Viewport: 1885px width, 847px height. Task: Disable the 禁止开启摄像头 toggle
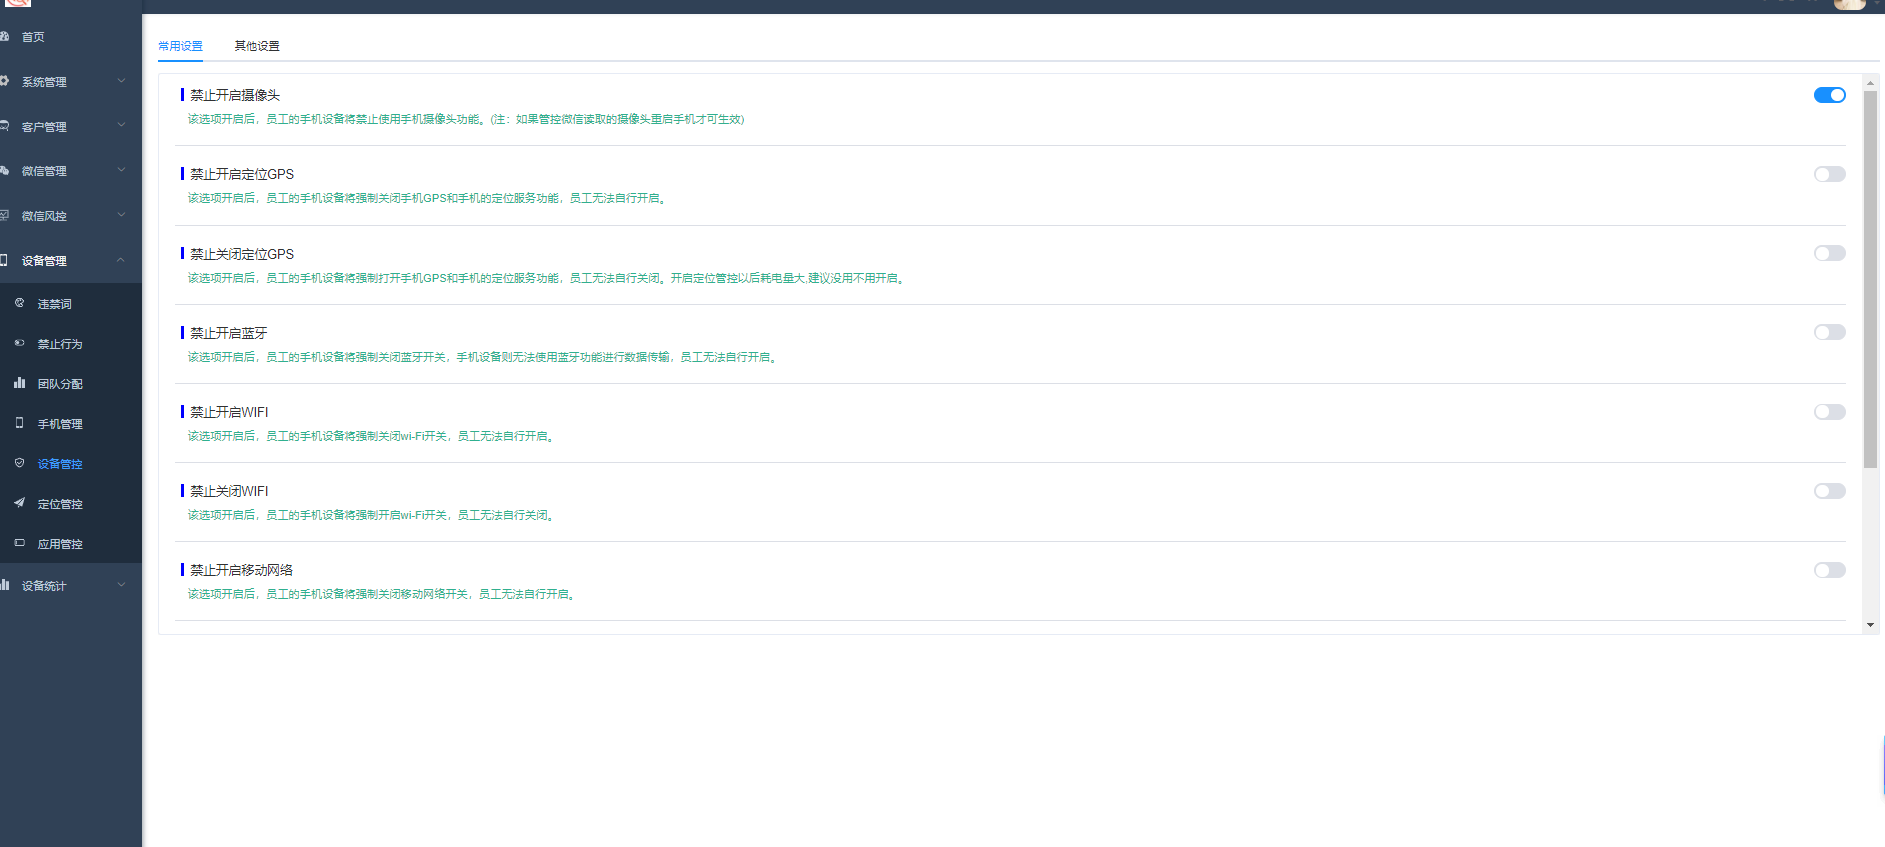pos(1829,95)
